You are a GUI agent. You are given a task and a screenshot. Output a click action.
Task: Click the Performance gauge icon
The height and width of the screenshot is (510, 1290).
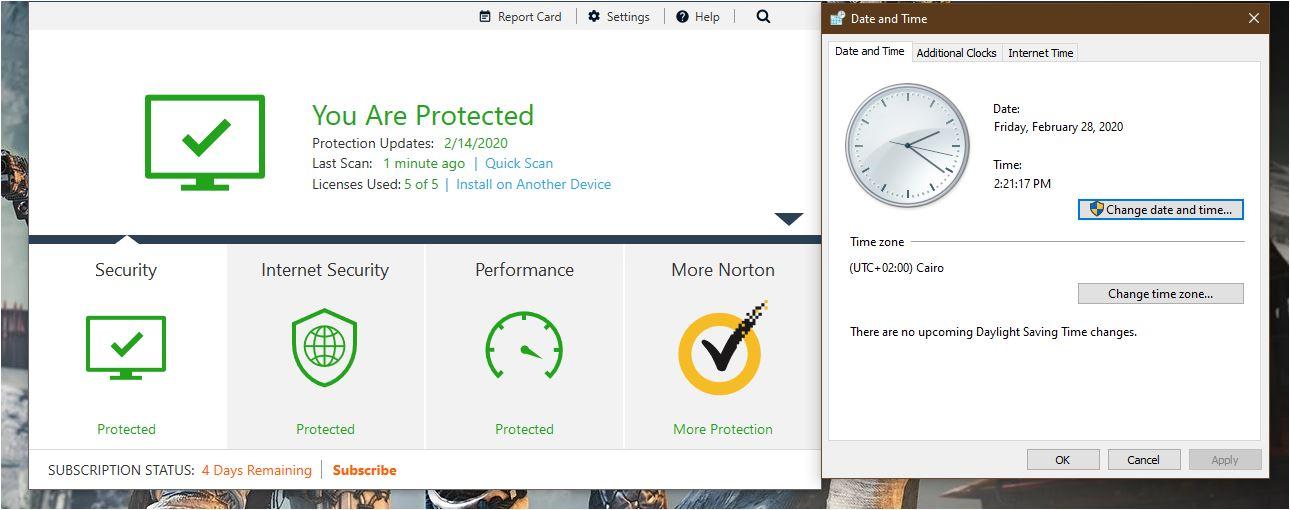tap(524, 347)
